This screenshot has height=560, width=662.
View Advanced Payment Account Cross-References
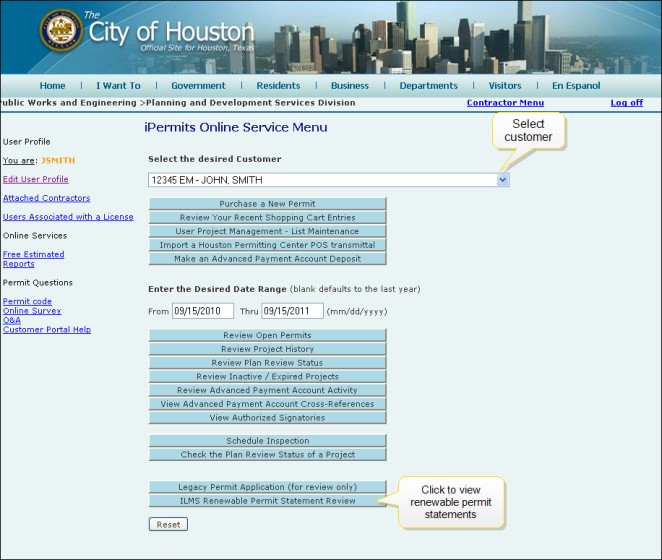[267, 404]
